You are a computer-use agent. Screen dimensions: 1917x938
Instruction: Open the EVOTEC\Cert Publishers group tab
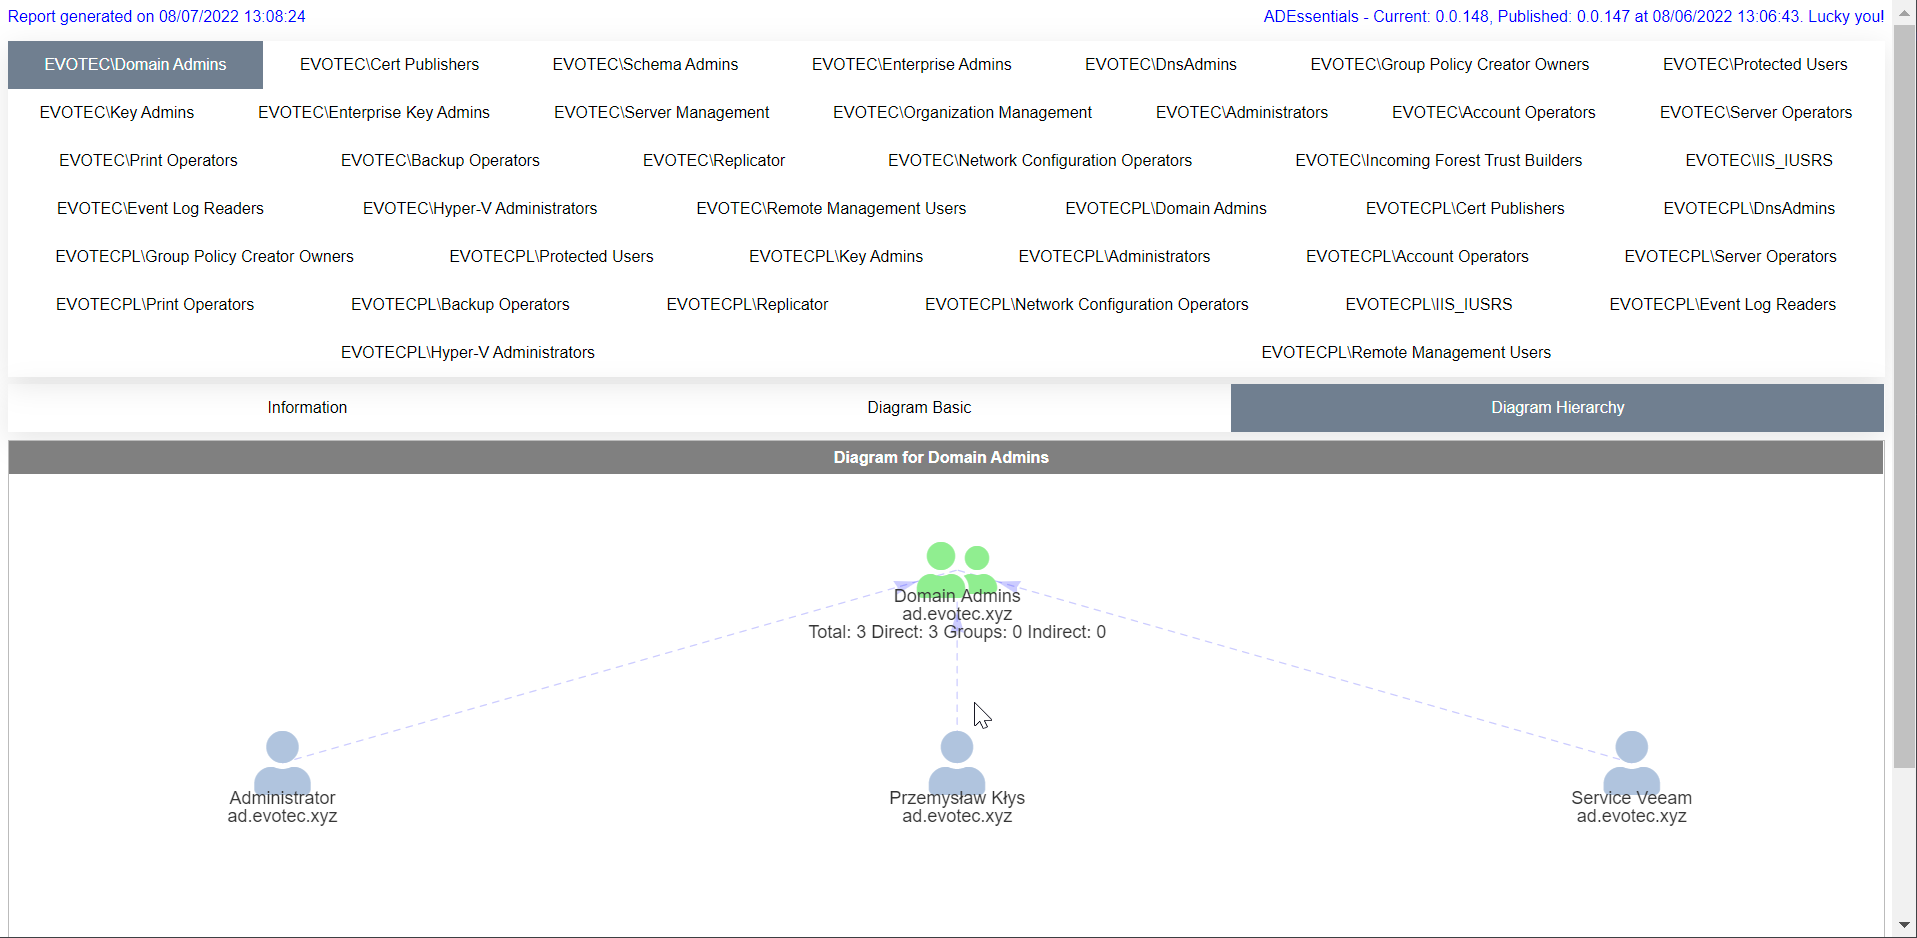tap(389, 65)
